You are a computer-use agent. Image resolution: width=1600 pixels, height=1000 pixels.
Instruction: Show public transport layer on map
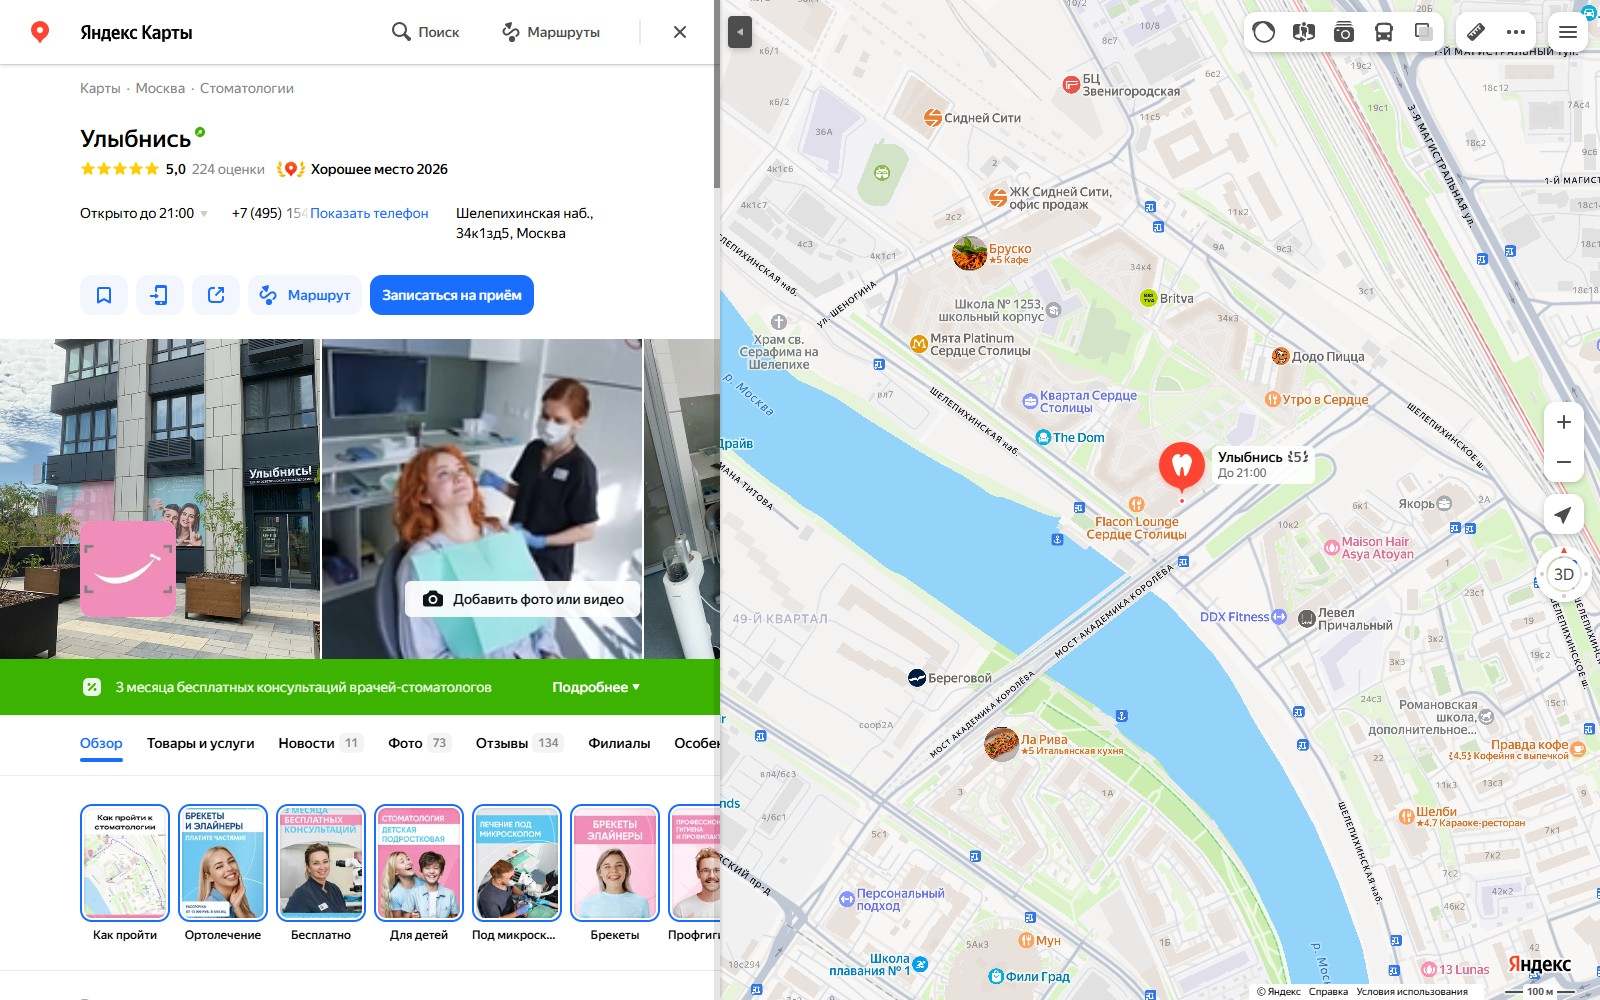click(1384, 32)
